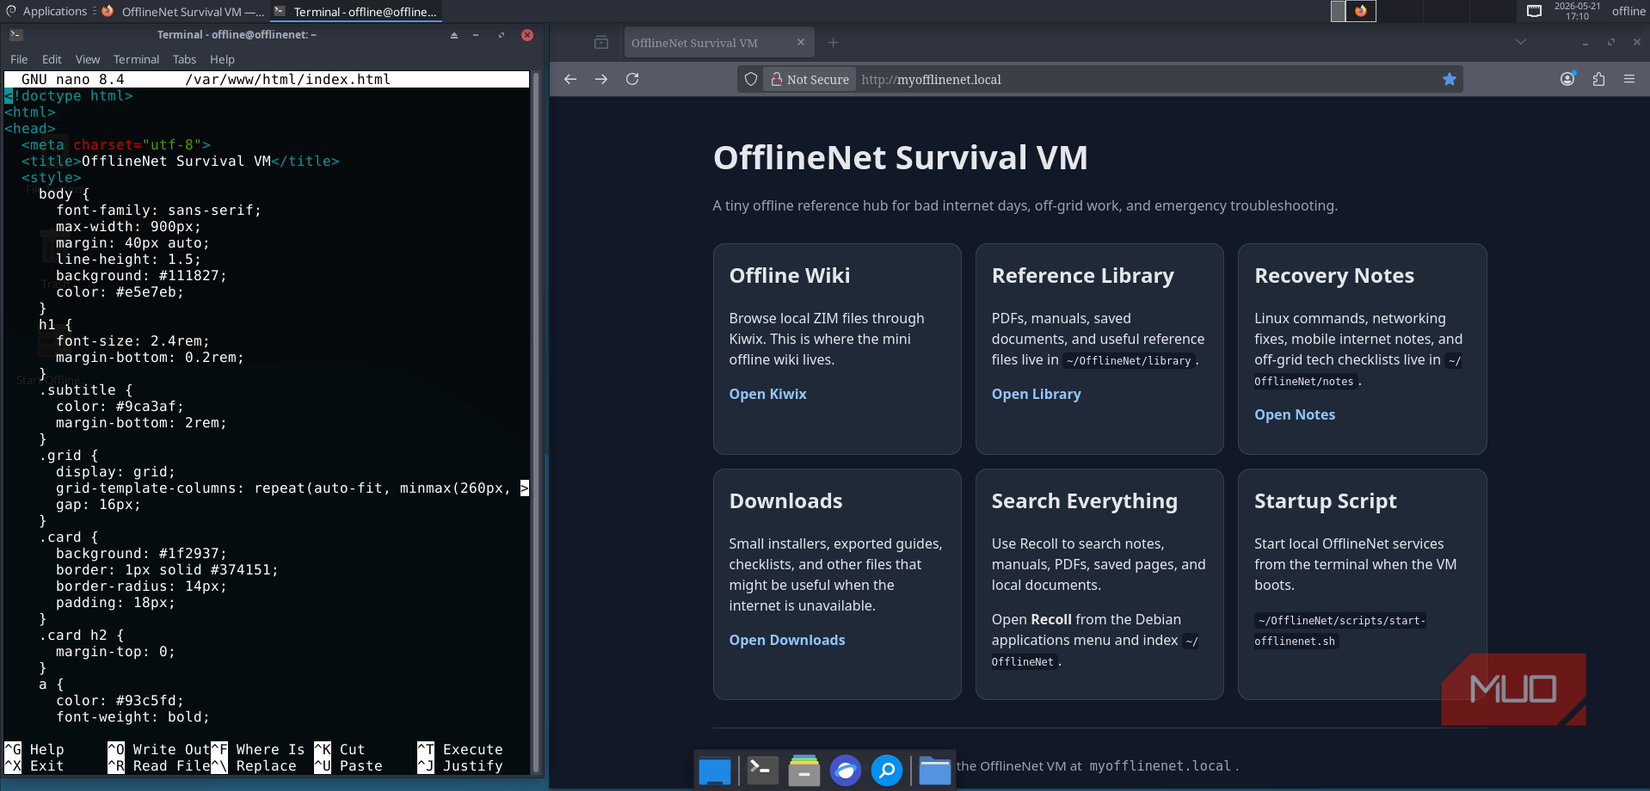Image resolution: width=1650 pixels, height=791 pixels.
Task: Click the workspace switcher Firefox thumbnail
Action: pyautogui.click(x=1361, y=11)
